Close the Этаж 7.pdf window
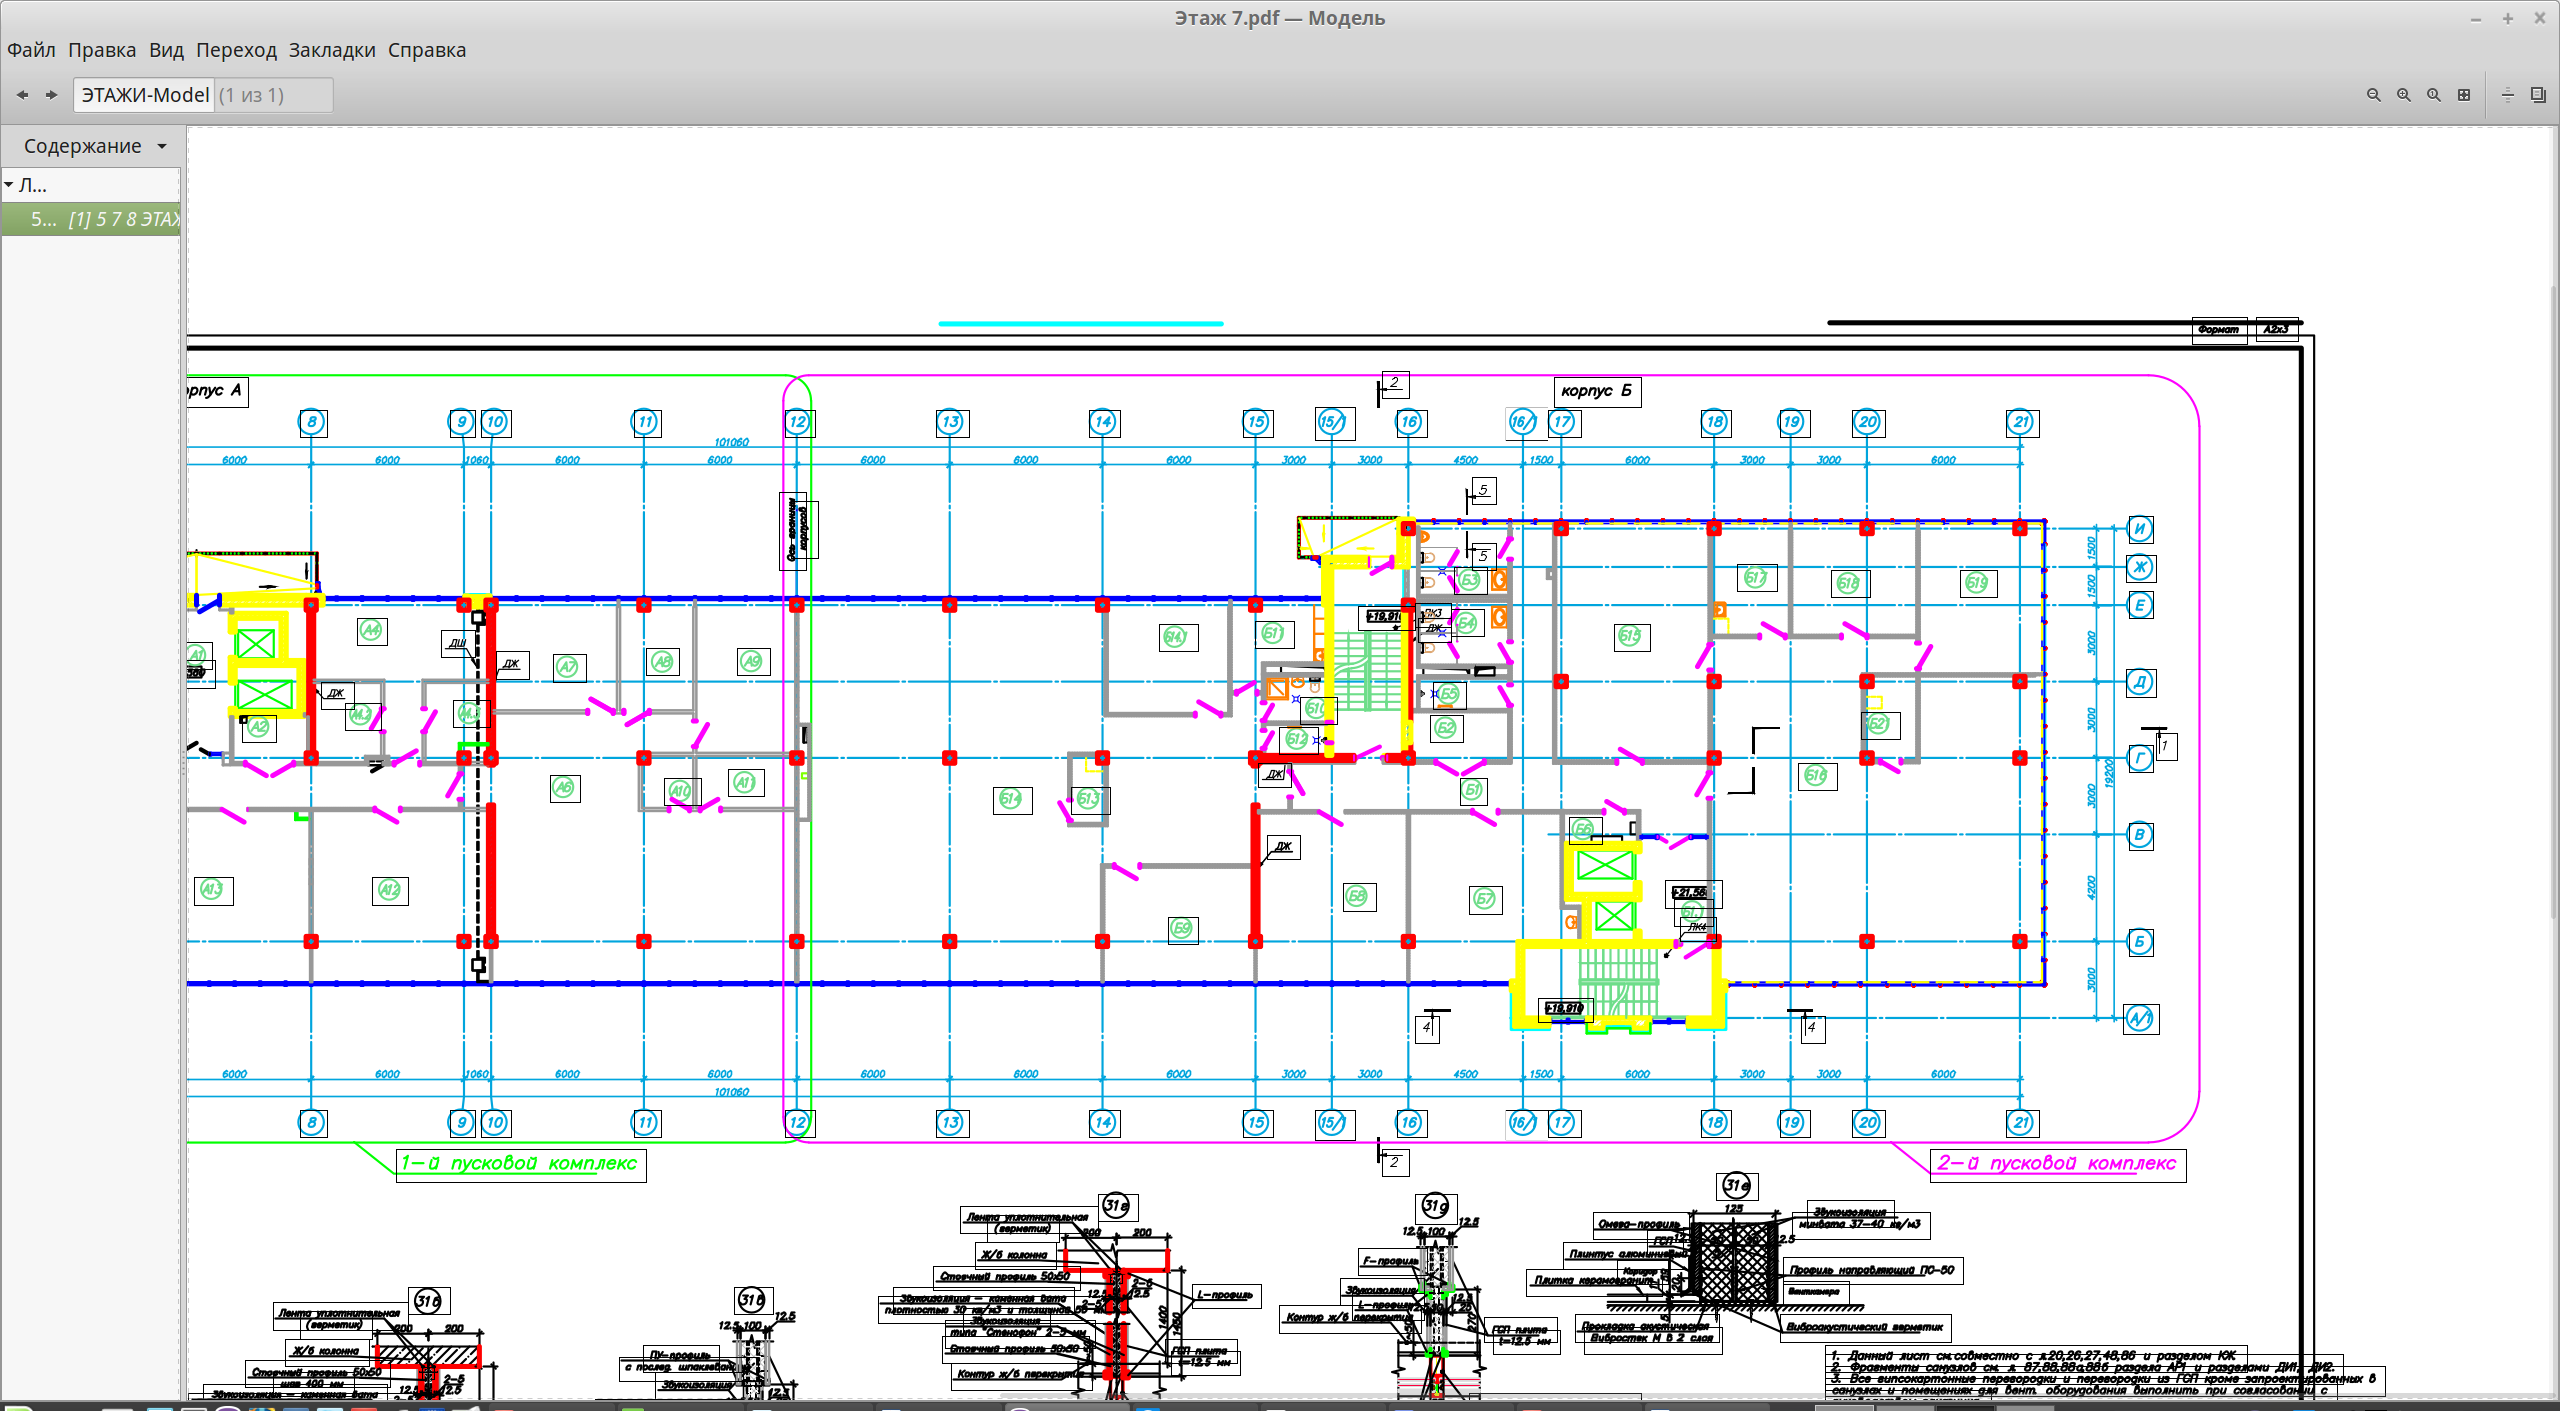This screenshot has height=1411, width=2560. [x=2539, y=18]
